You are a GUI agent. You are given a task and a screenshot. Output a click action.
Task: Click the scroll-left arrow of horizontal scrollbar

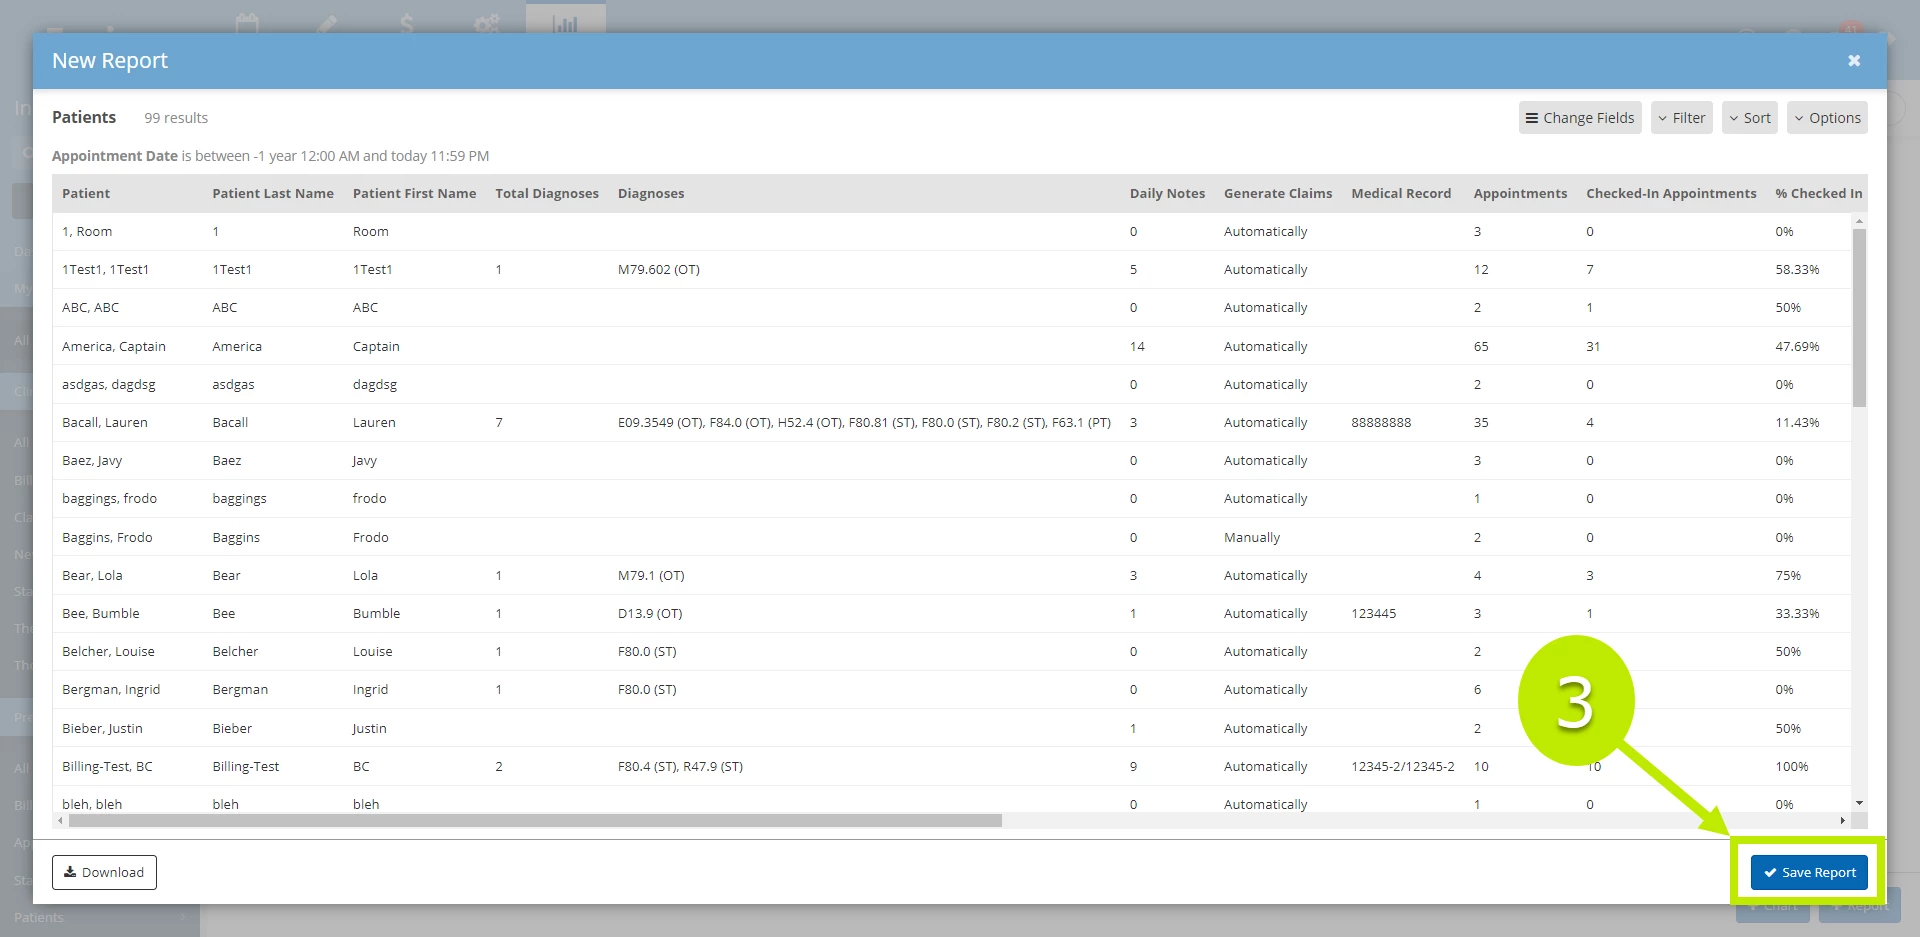[x=61, y=820]
